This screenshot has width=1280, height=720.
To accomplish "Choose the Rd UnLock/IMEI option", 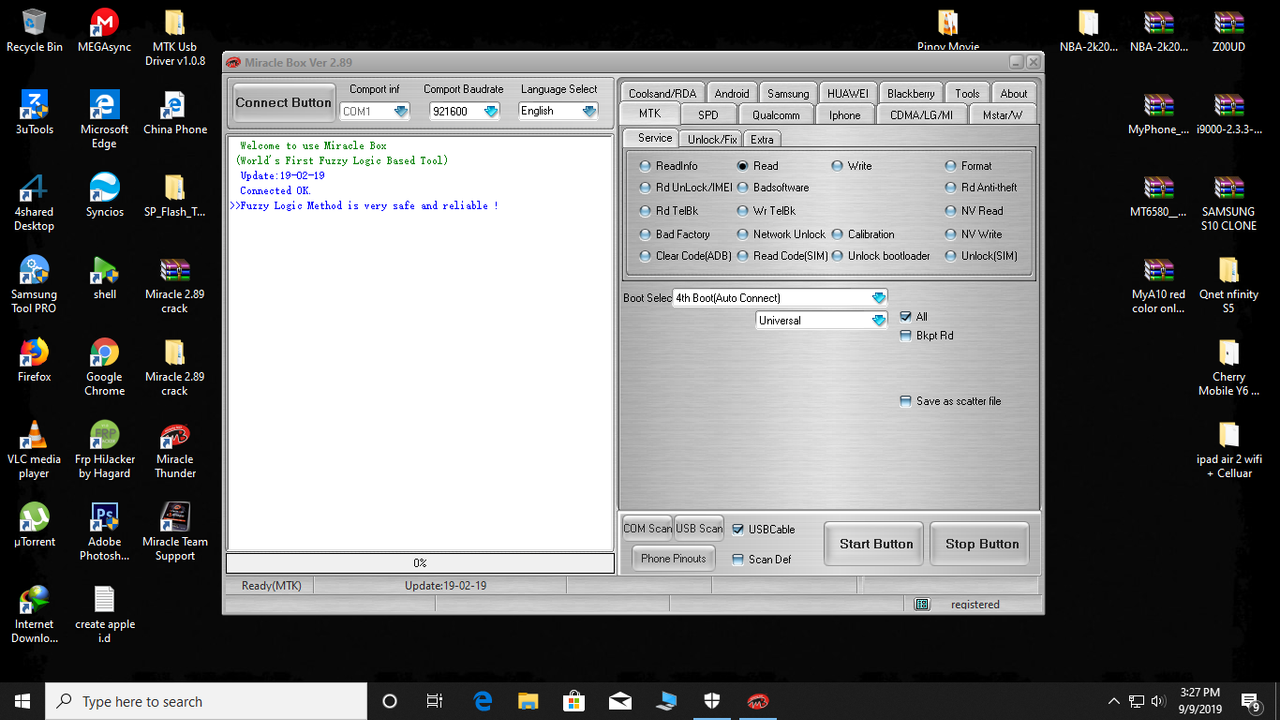I will (686, 188).
